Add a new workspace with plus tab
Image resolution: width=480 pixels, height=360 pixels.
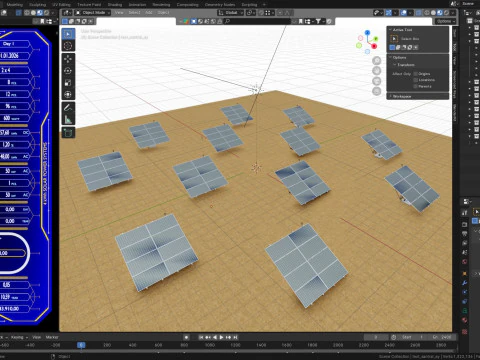[x=264, y=5]
